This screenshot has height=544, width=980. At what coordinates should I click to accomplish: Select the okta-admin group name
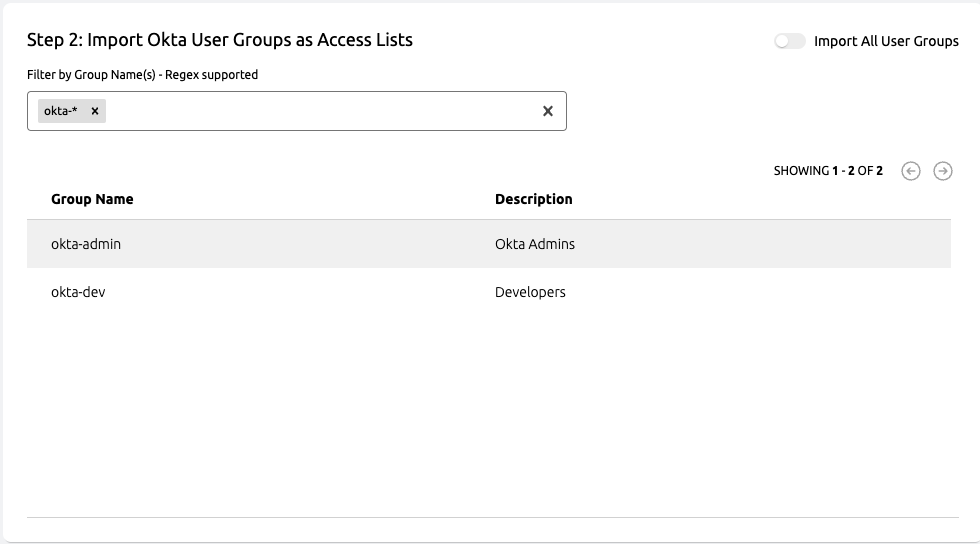click(x=86, y=244)
